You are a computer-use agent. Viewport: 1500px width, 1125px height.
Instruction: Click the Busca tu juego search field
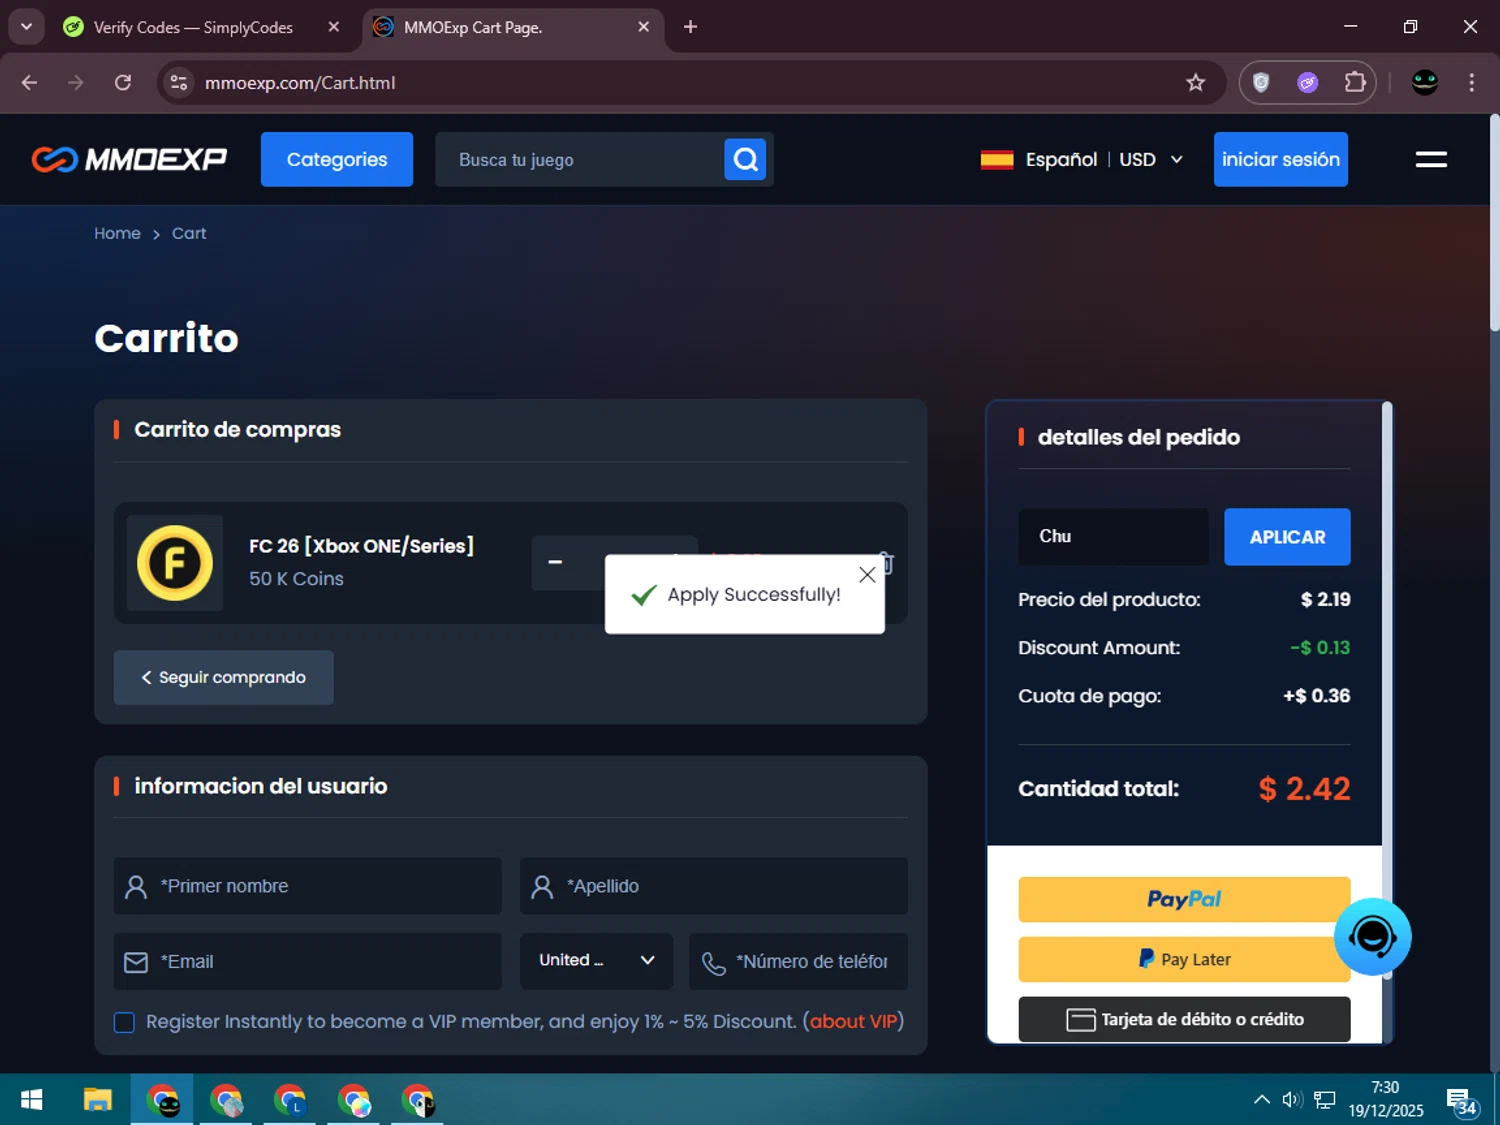pos(580,160)
